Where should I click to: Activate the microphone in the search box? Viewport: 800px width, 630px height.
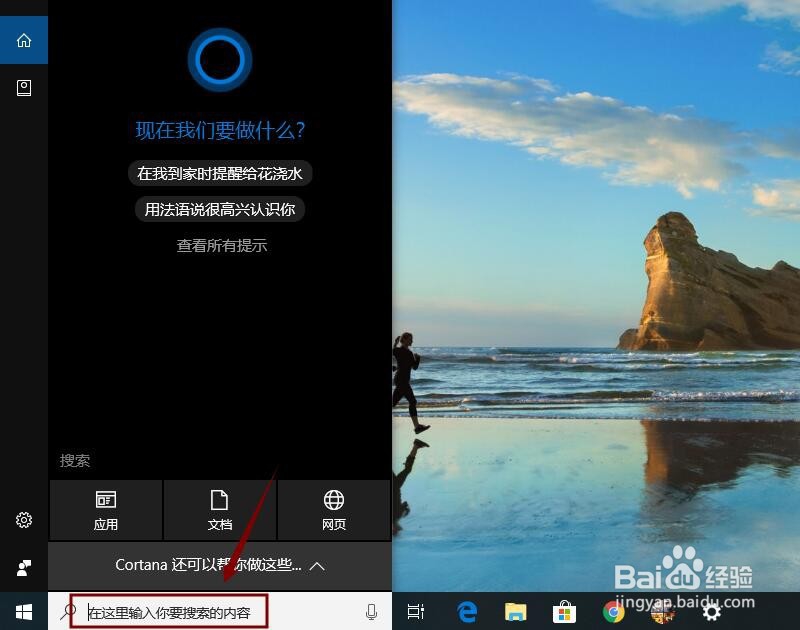[x=371, y=611]
